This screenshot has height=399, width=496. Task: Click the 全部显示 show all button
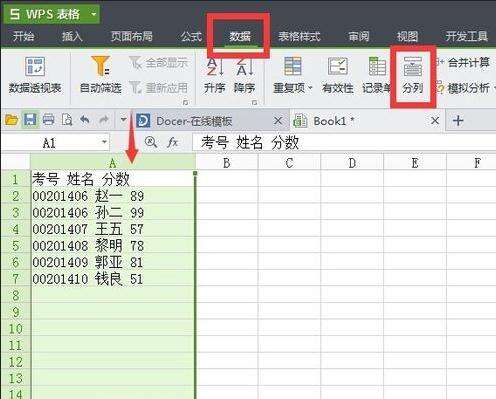pos(159,63)
